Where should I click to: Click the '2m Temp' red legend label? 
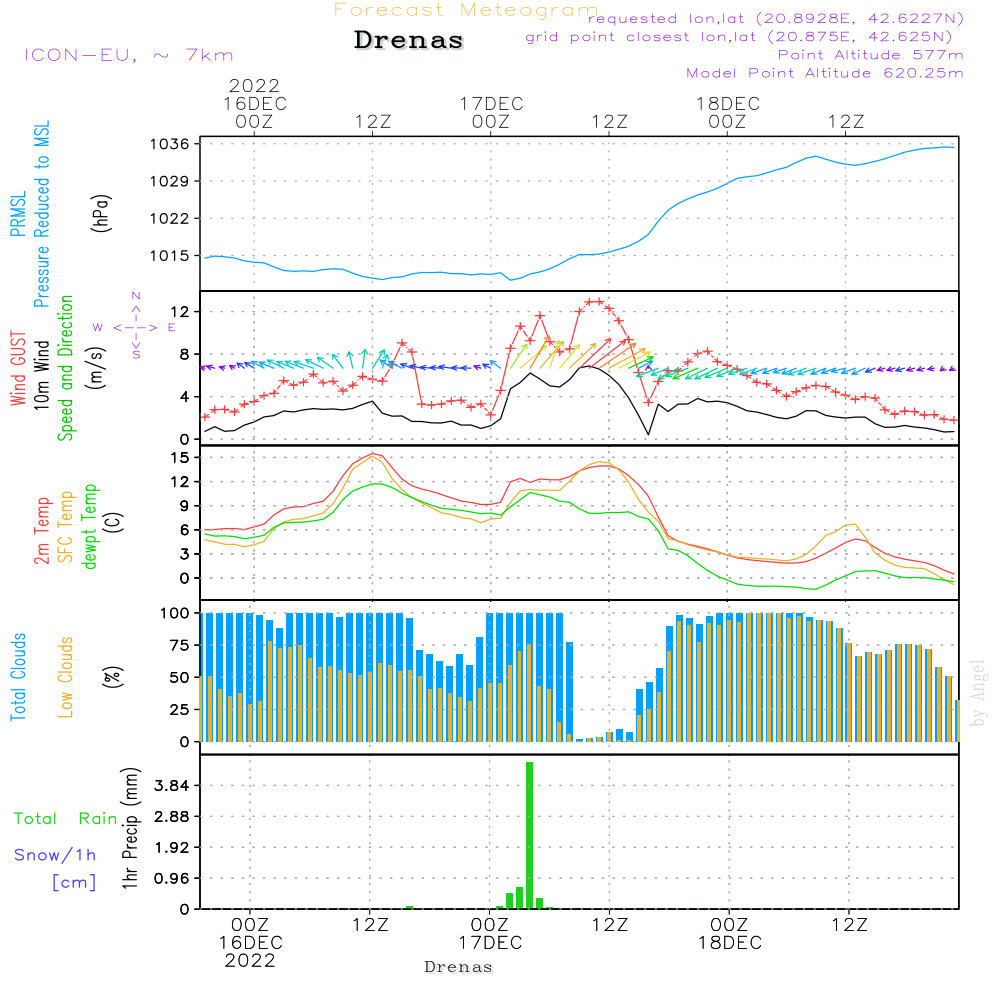coord(41,531)
